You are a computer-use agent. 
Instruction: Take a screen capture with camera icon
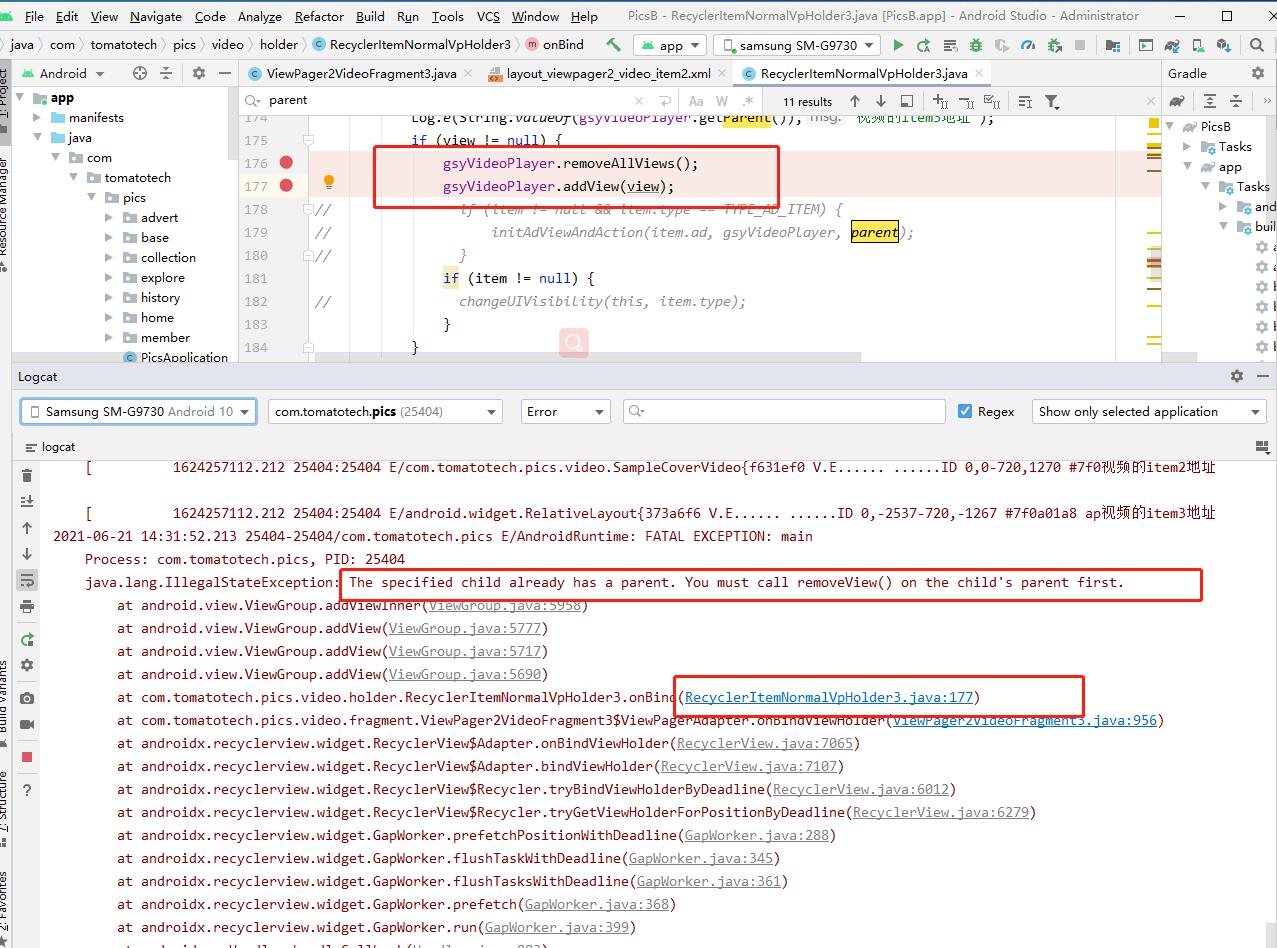(x=27, y=698)
